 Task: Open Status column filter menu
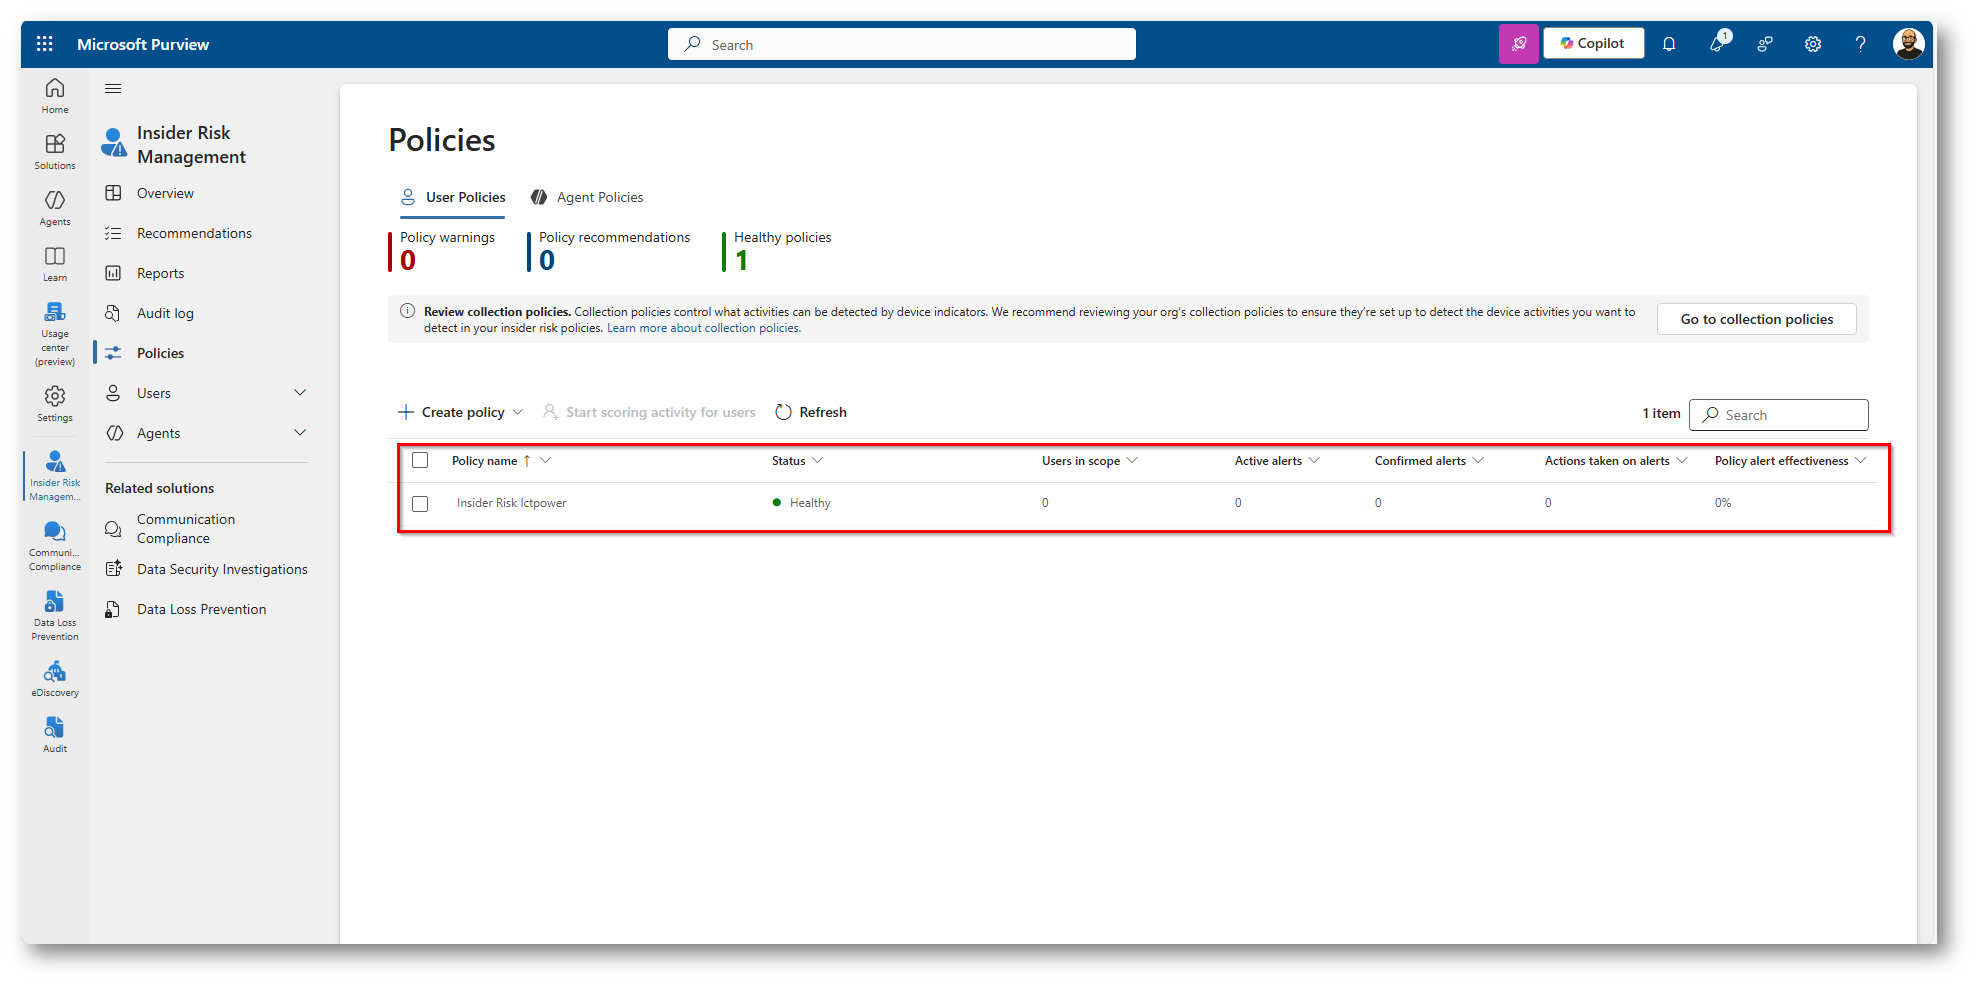pyautogui.click(x=817, y=461)
